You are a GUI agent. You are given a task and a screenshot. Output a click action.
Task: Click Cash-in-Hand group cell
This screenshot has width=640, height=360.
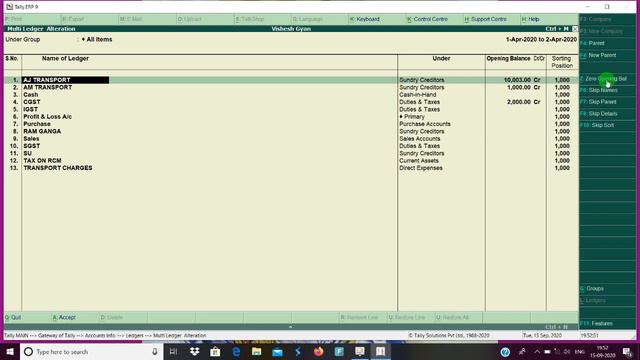tap(418, 95)
